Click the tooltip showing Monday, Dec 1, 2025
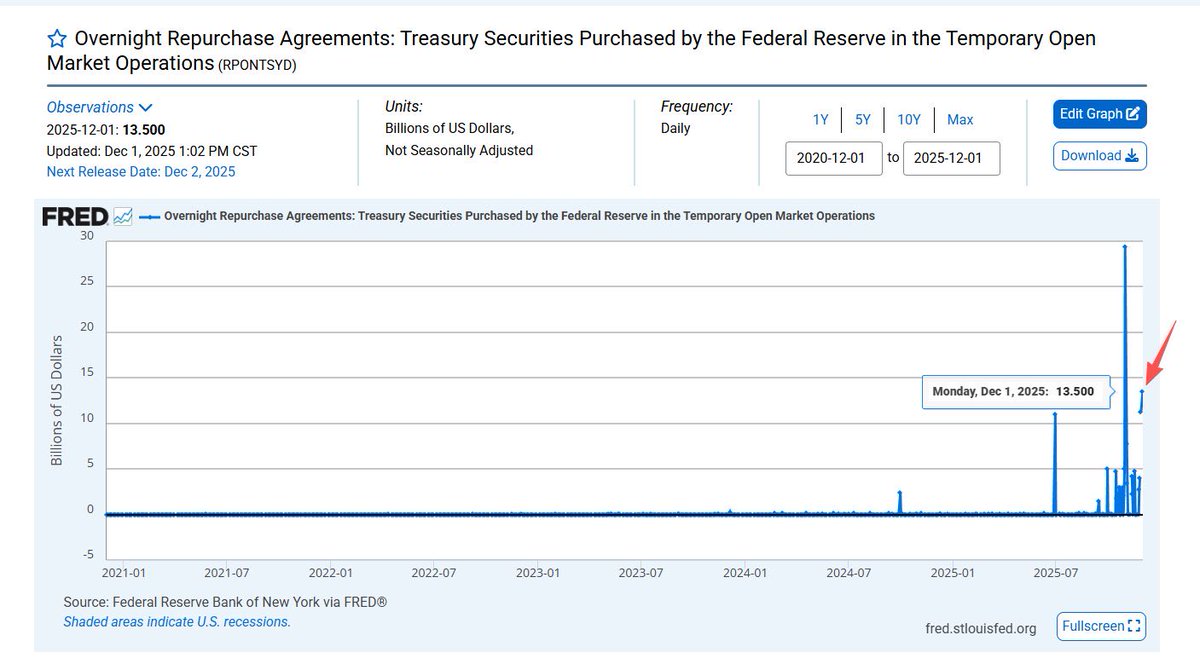1200x664 pixels. coord(1014,392)
